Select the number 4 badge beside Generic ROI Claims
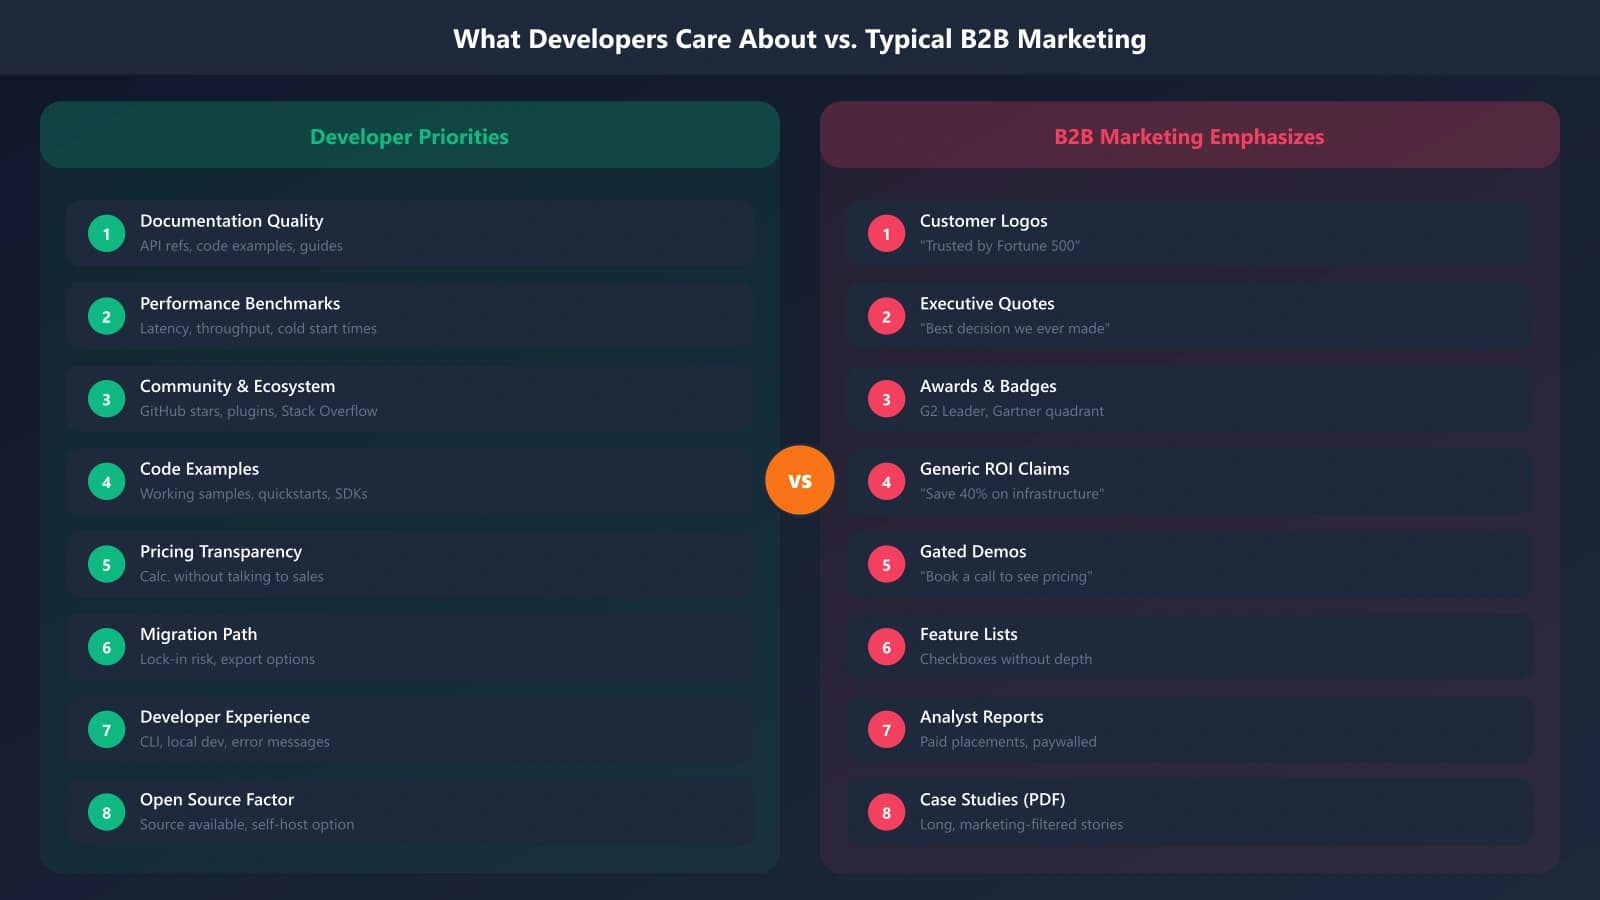Viewport: 1600px width, 900px height. tap(886, 480)
